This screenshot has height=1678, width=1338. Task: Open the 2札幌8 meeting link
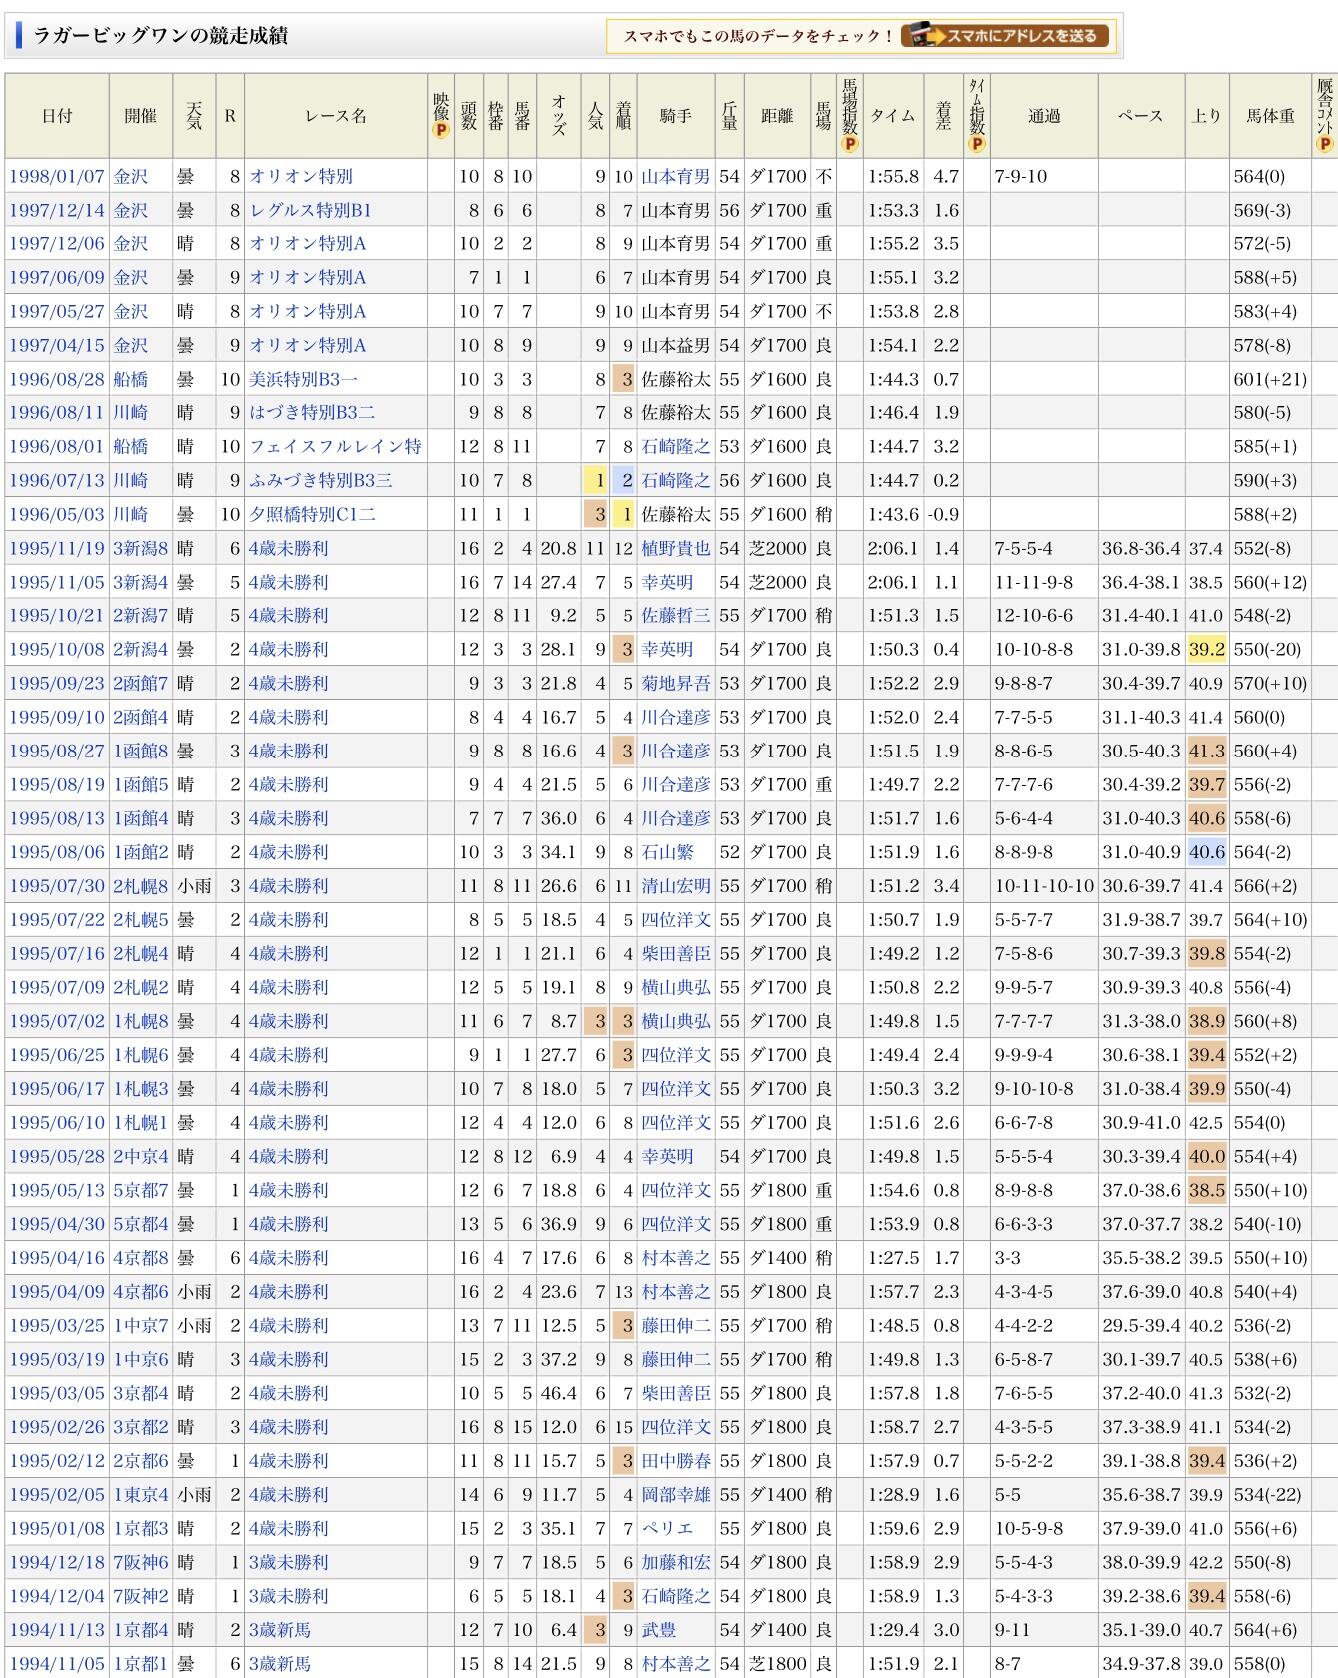click(x=141, y=886)
